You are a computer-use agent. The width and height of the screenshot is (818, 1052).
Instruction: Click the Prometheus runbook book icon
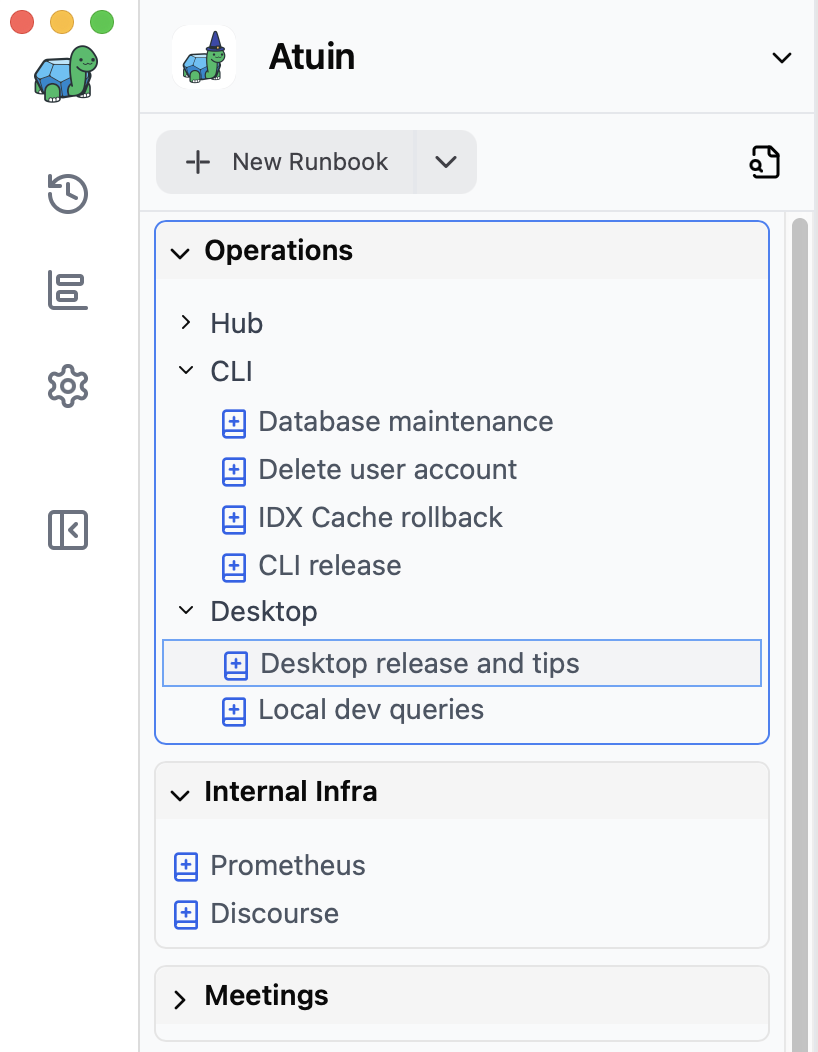click(x=186, y=866)
